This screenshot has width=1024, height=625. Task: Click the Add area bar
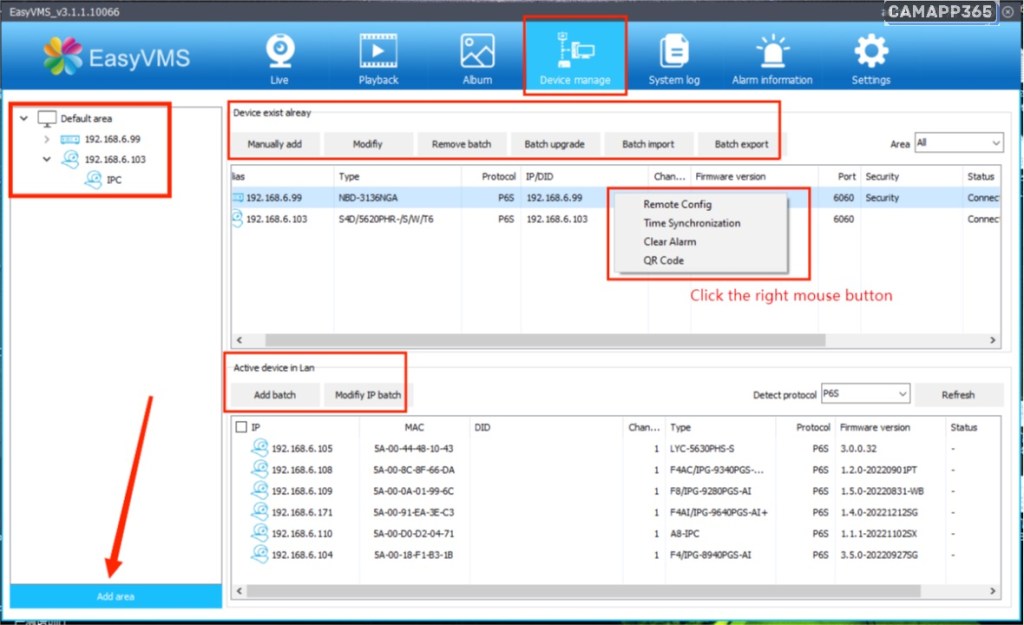116,596
